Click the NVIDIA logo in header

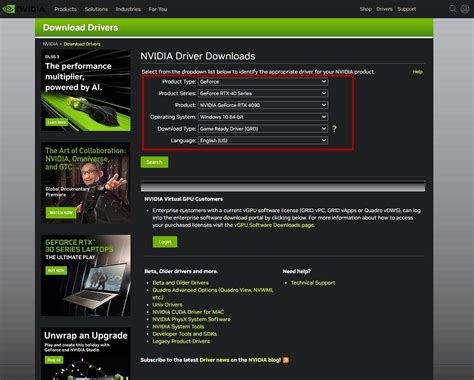[x=23, y=9]
